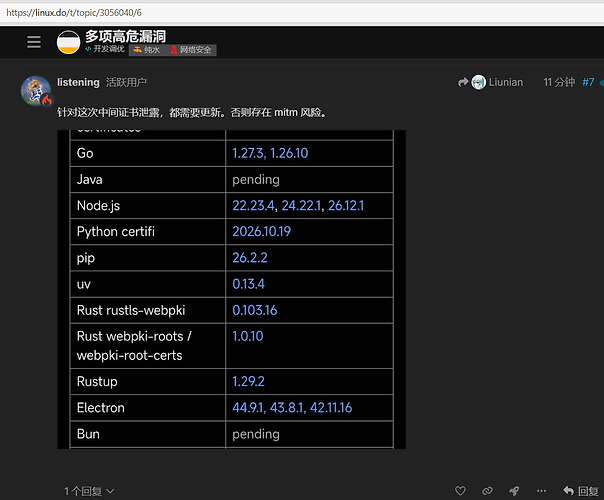604x500 pixels.
Task: Select the uv label cell
Action: point(148,284)
